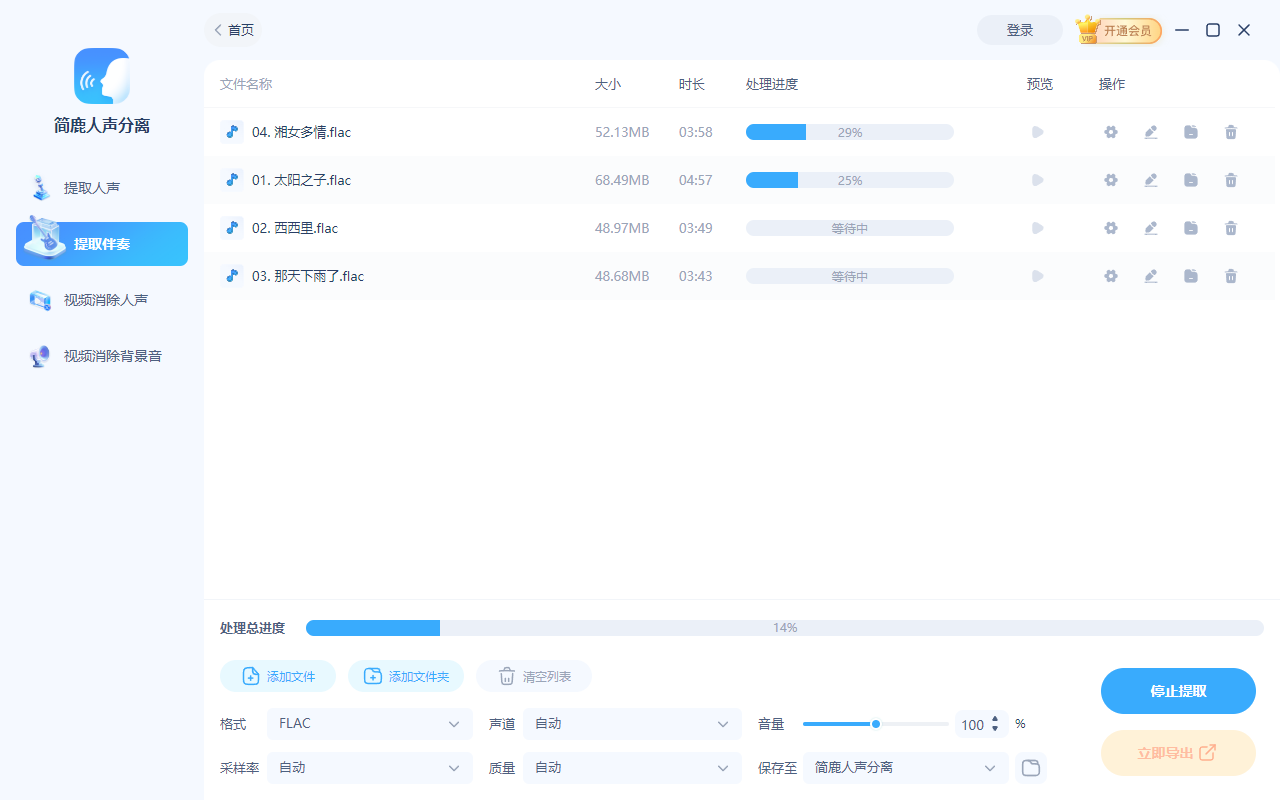Click 添加文件 to add files

point(277,675)
